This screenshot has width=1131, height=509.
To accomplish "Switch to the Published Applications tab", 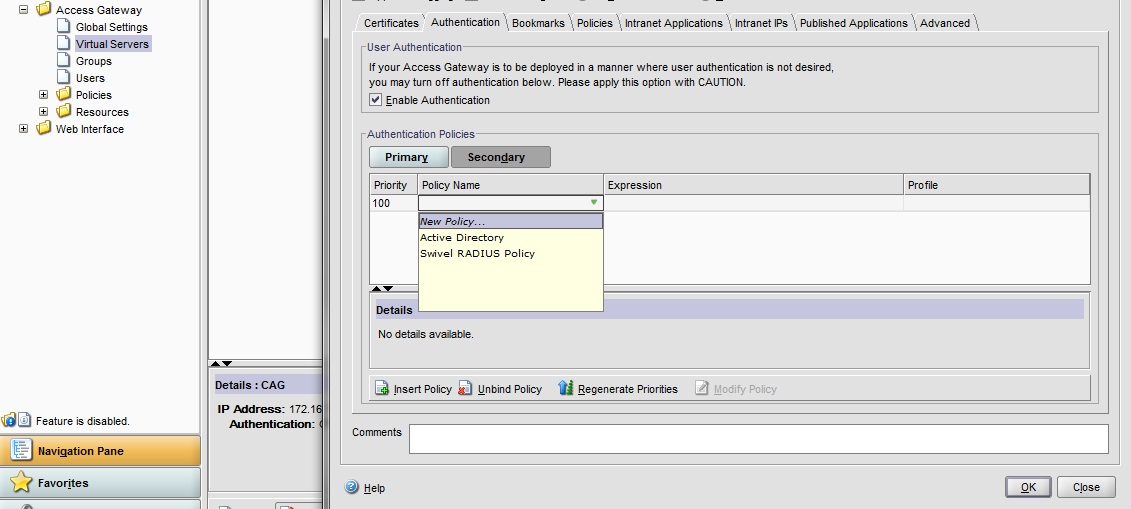I will (x=853, y=23).
